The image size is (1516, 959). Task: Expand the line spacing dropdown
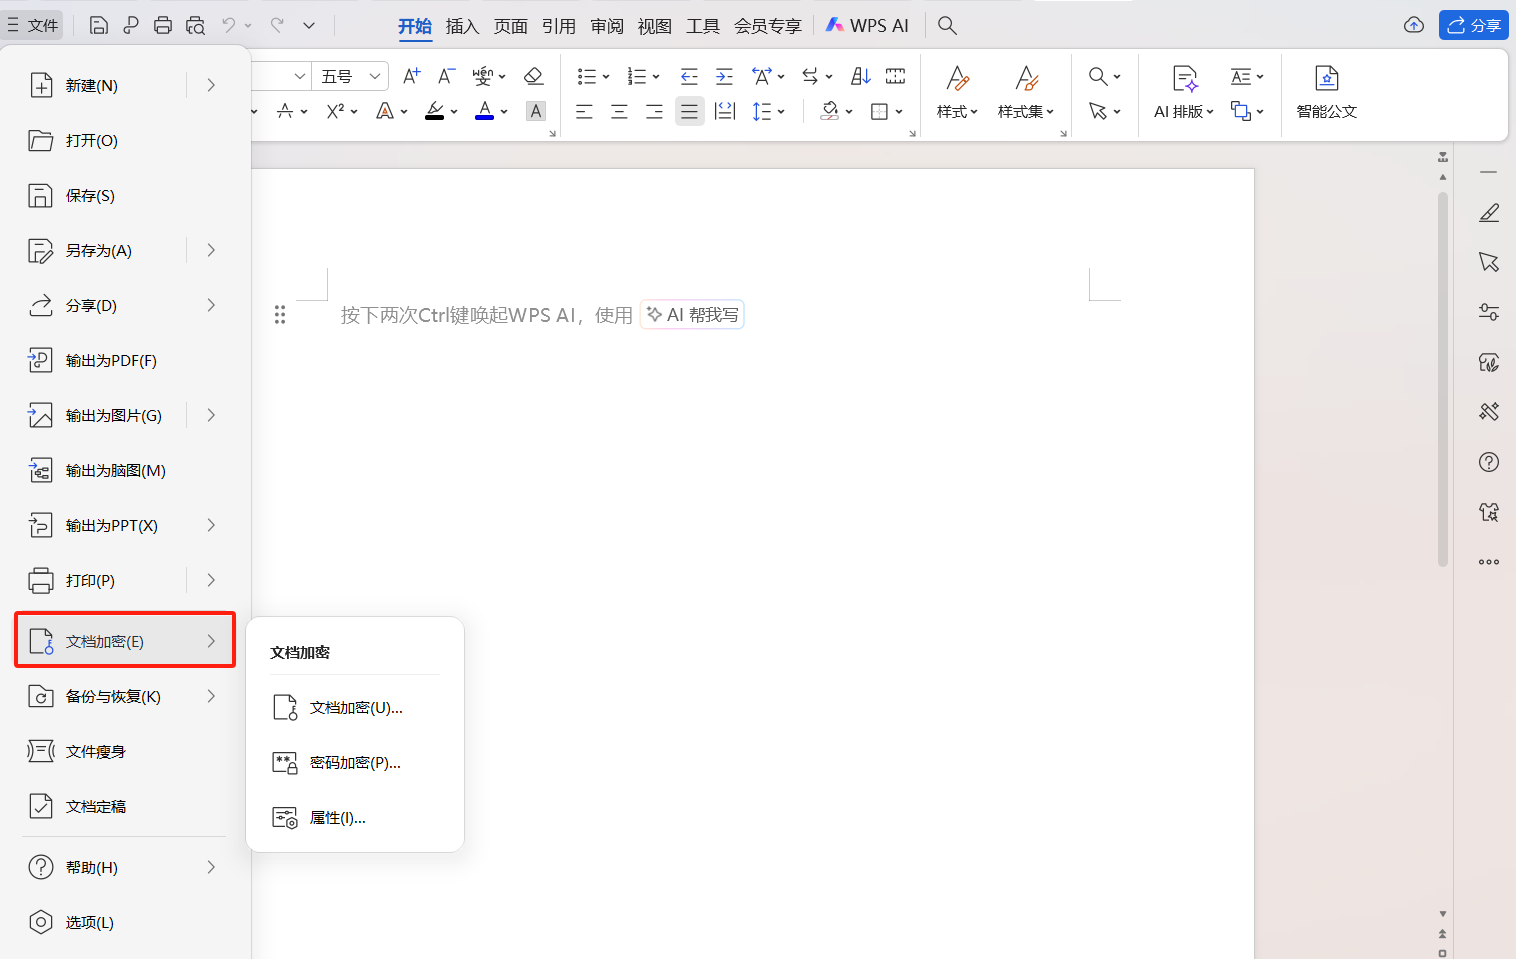click(768, 111)
